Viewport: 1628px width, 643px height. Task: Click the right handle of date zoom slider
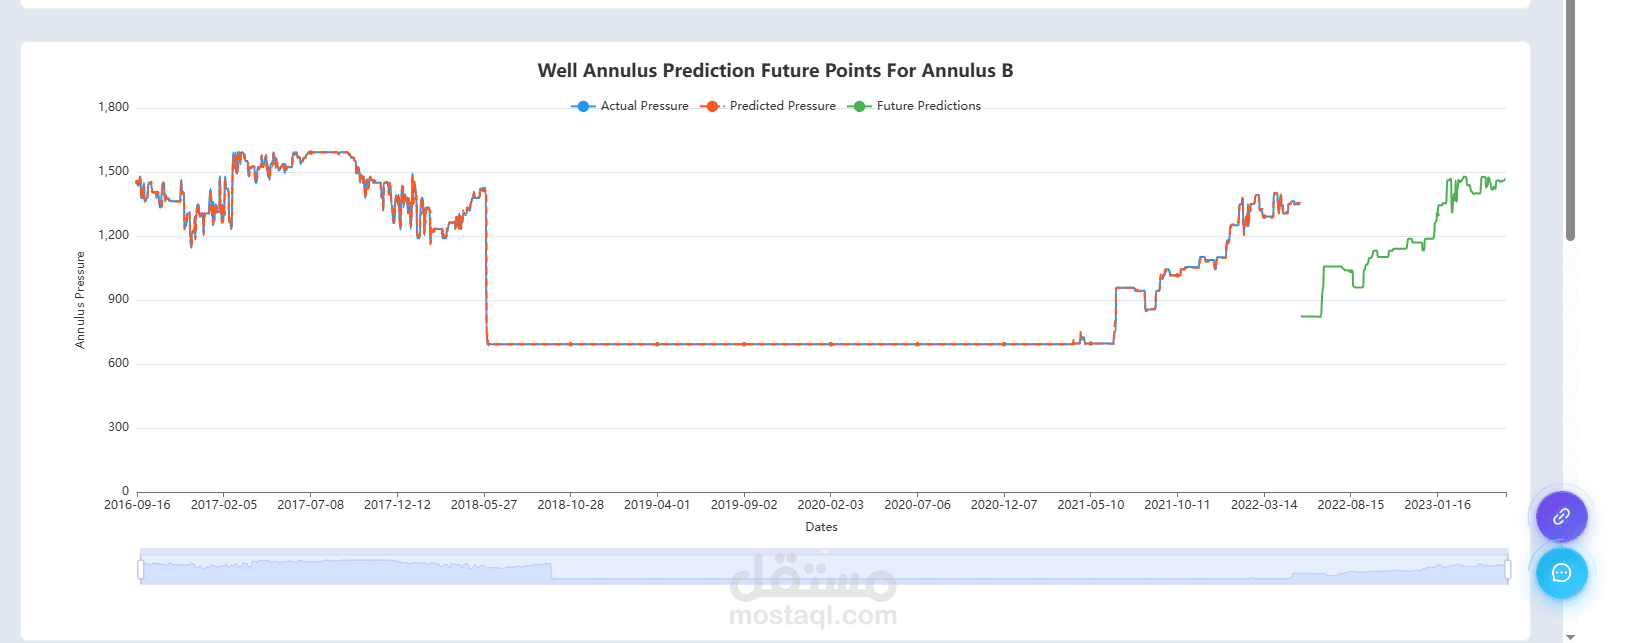(1507, 569)
